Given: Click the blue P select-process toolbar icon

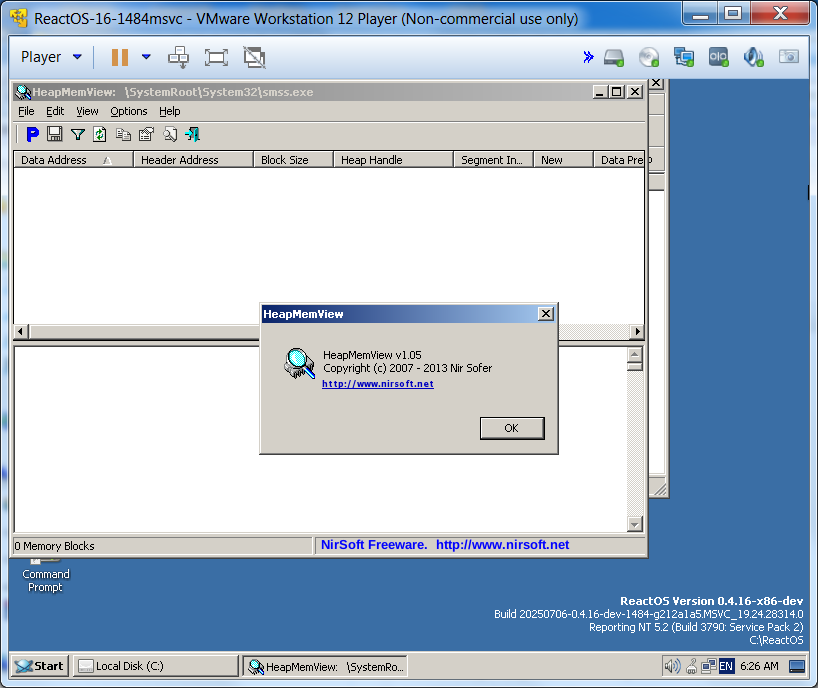Looking at the screenshot, I should (32, 134).
